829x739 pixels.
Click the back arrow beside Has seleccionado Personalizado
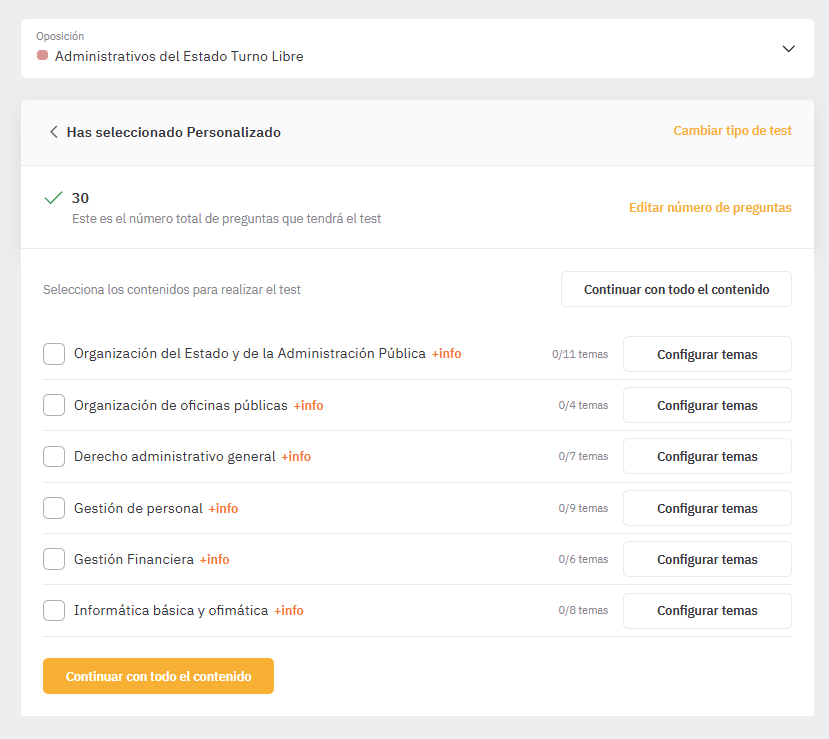53,132
